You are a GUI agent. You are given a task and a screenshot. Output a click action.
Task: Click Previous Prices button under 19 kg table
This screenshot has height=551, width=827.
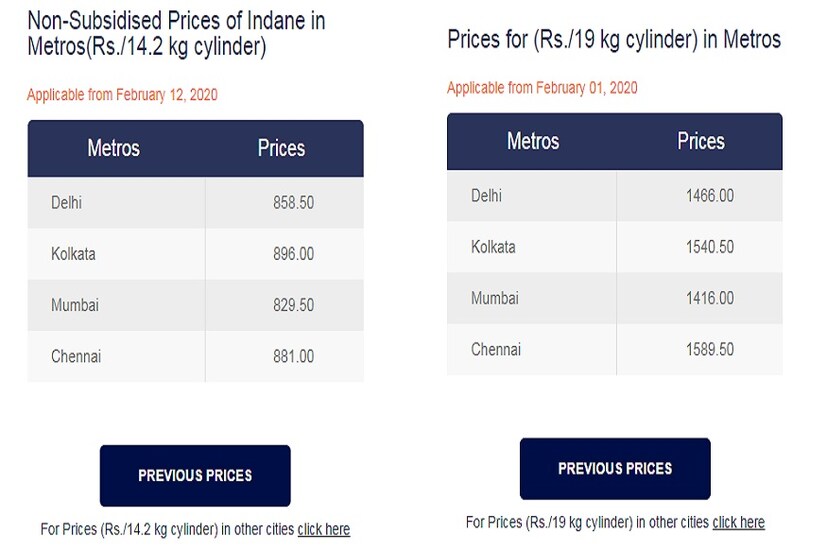coord(615,468)
